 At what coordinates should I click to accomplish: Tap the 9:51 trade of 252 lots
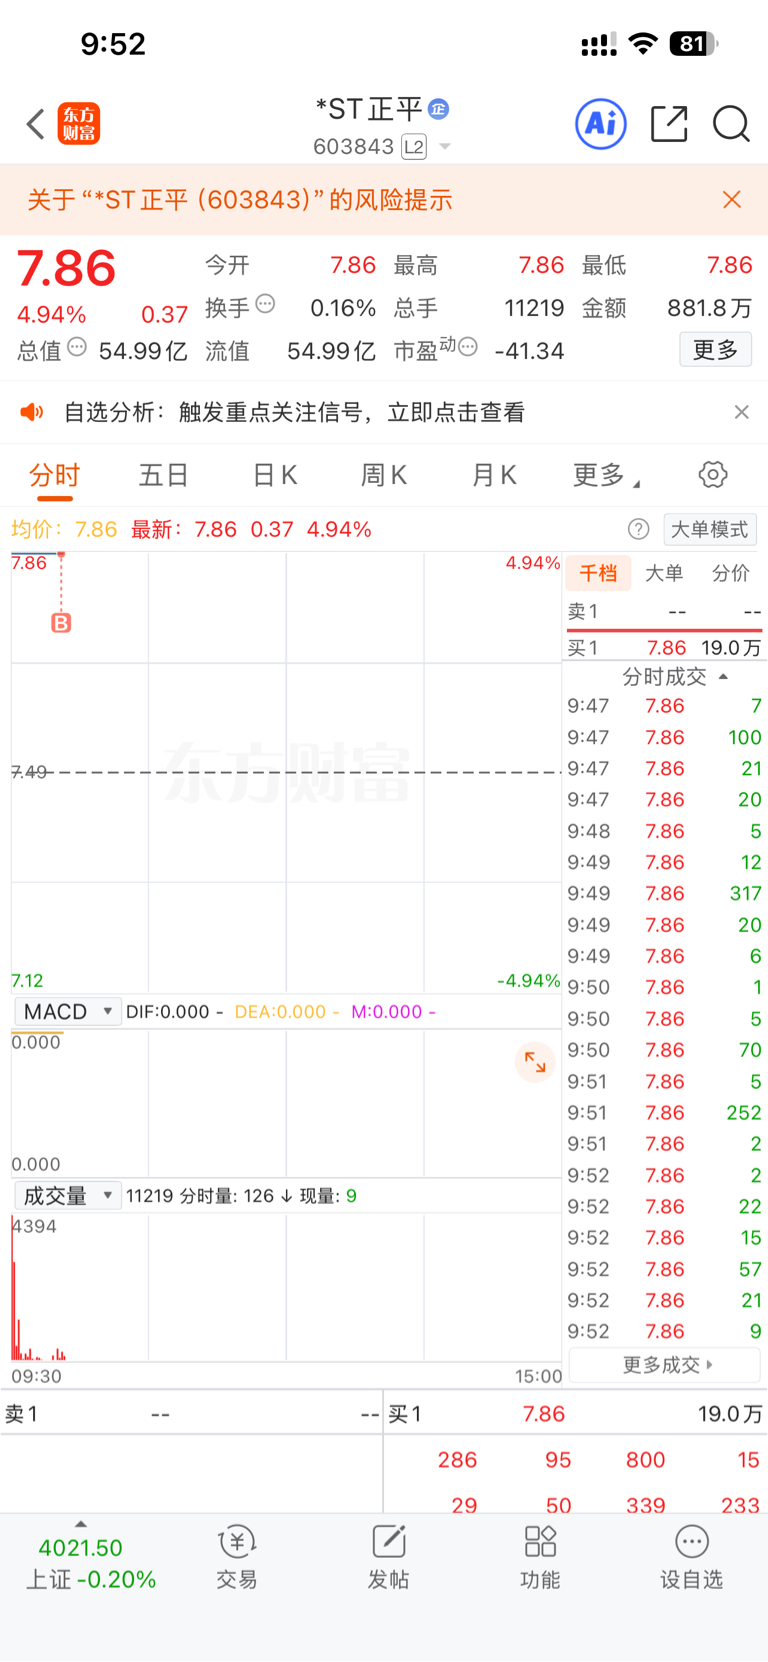[665, 1112]
